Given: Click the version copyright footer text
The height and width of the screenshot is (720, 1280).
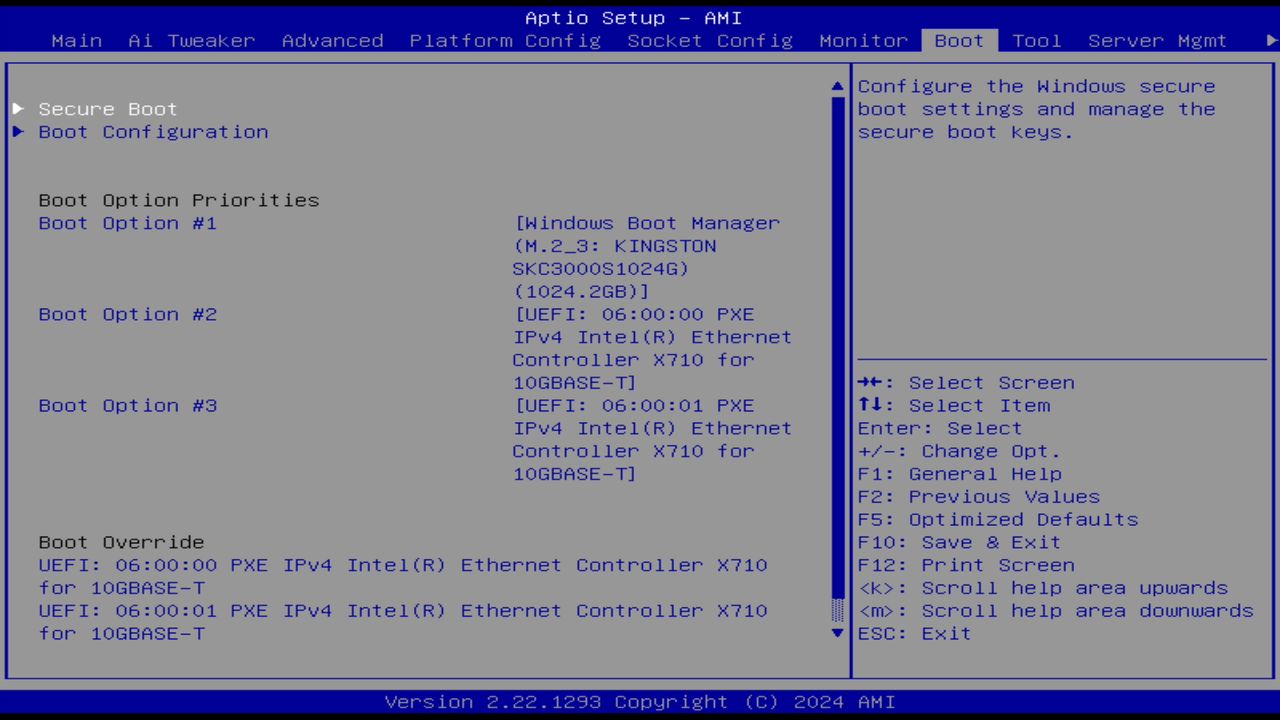Looking at the screenshot, I should click(640, 702).
